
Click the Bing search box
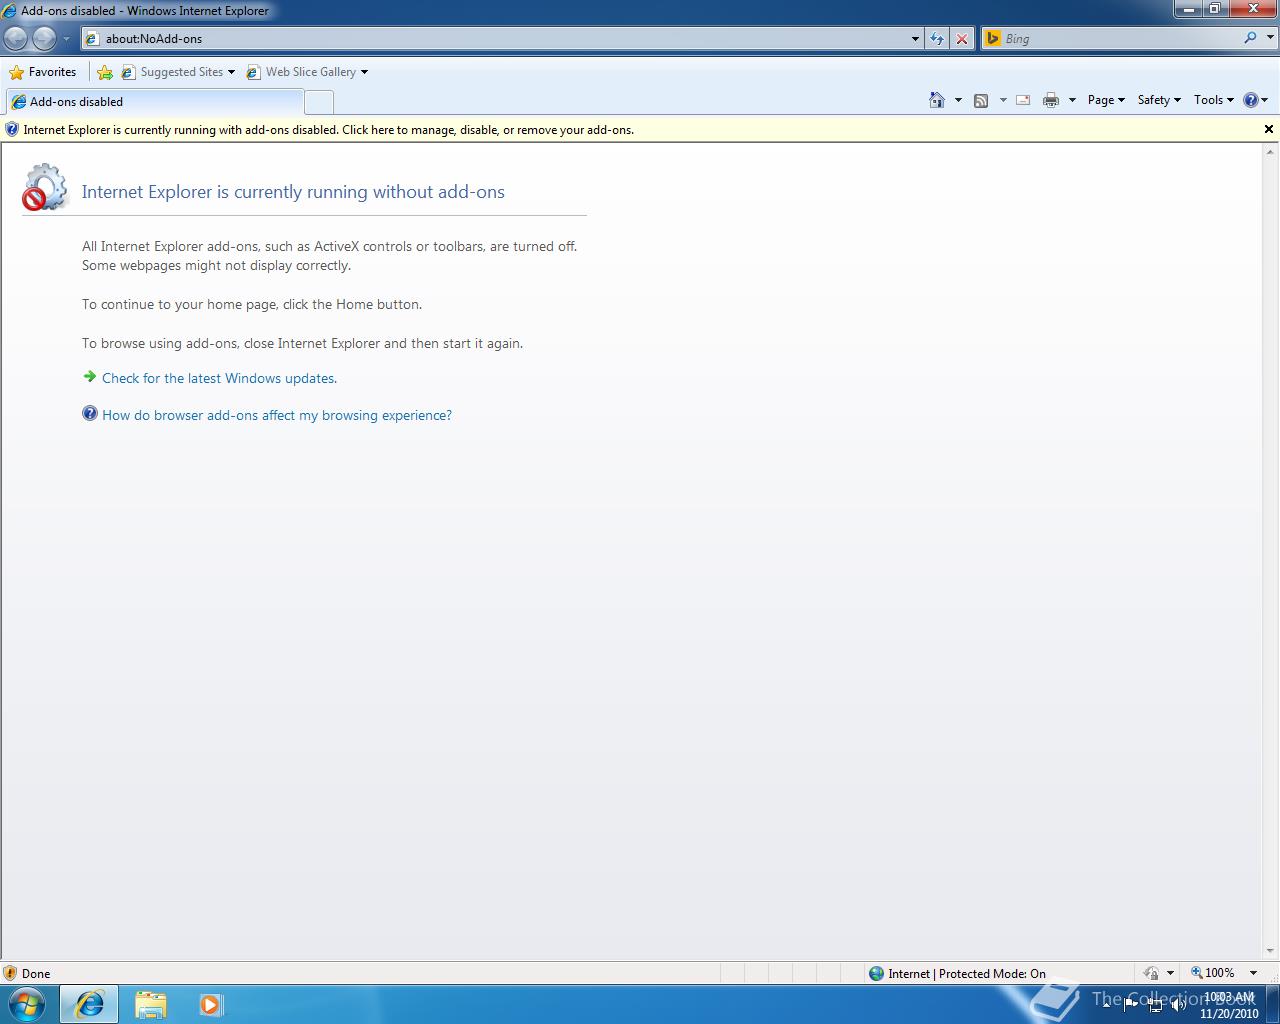click(x=1110, y=38)
